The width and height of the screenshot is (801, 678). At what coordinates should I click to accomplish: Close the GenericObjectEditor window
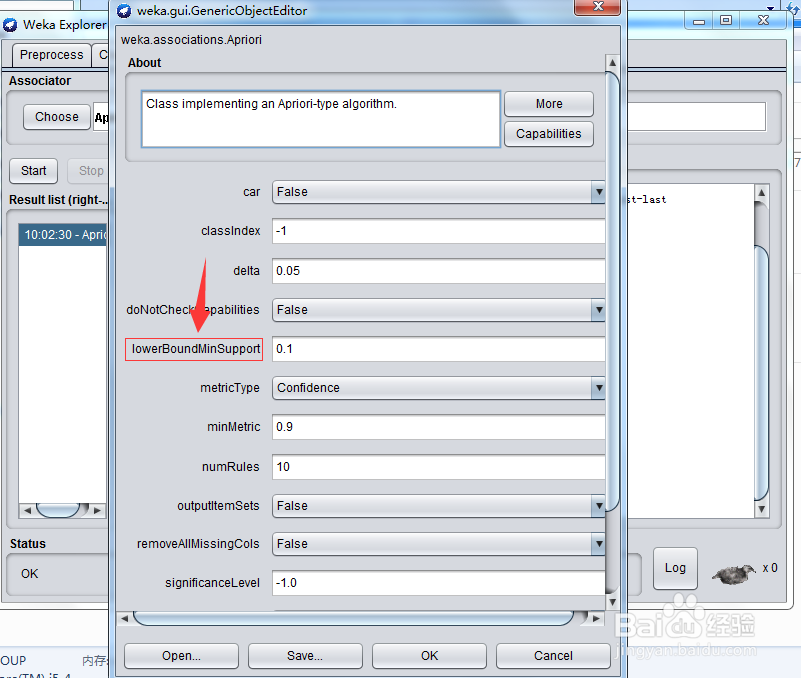click(598, 7)
